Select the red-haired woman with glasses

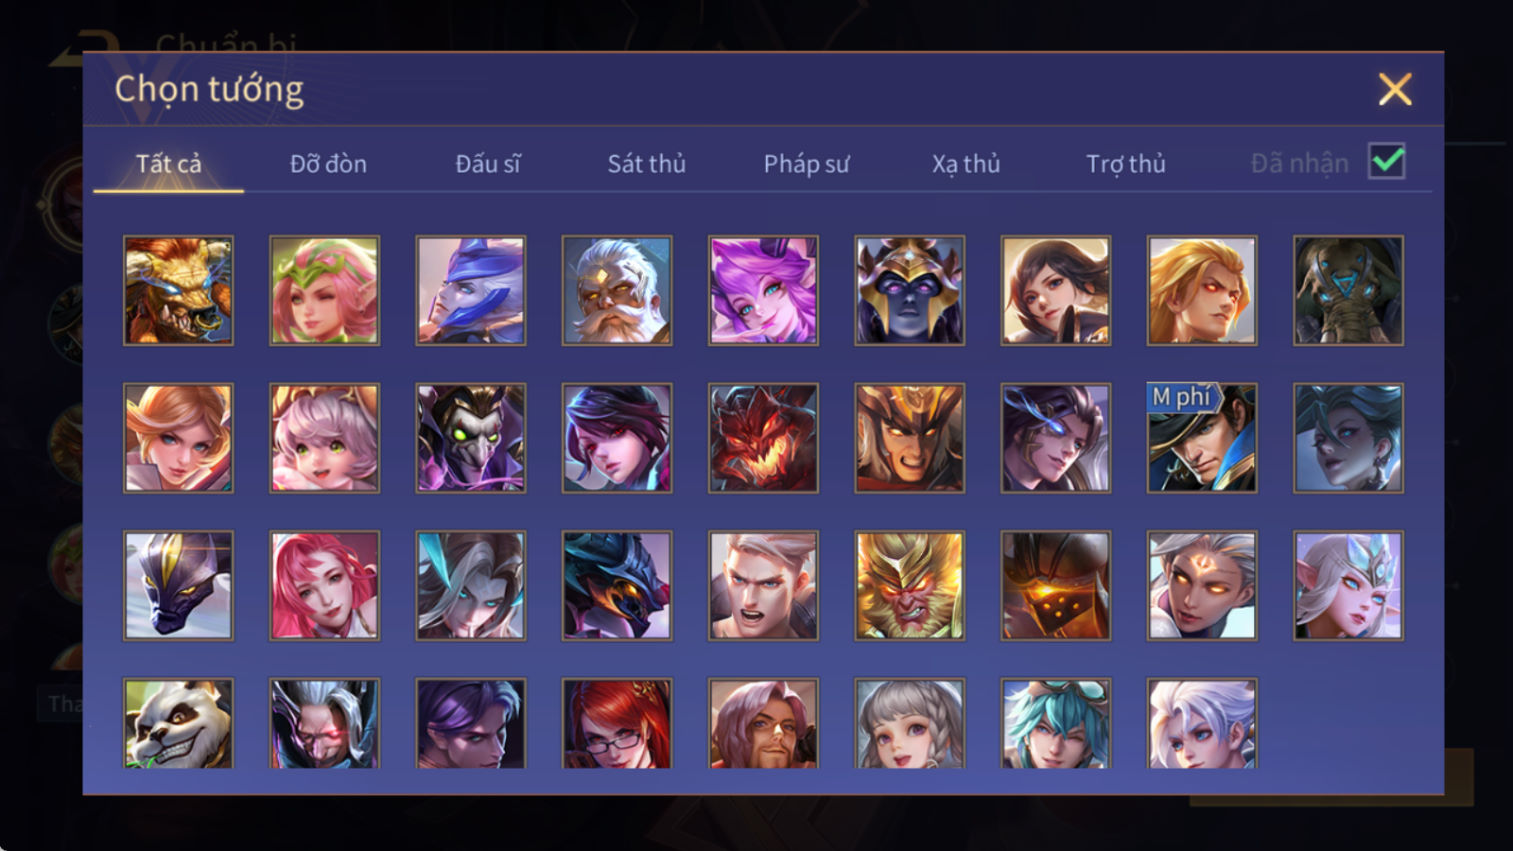pos(617,724)
